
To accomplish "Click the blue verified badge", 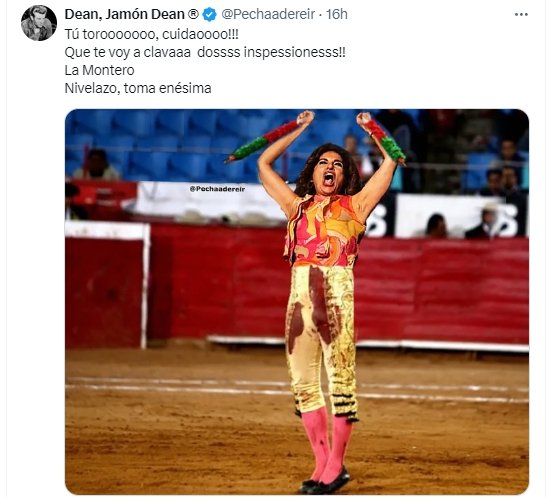I will click(x=209, y=15).
